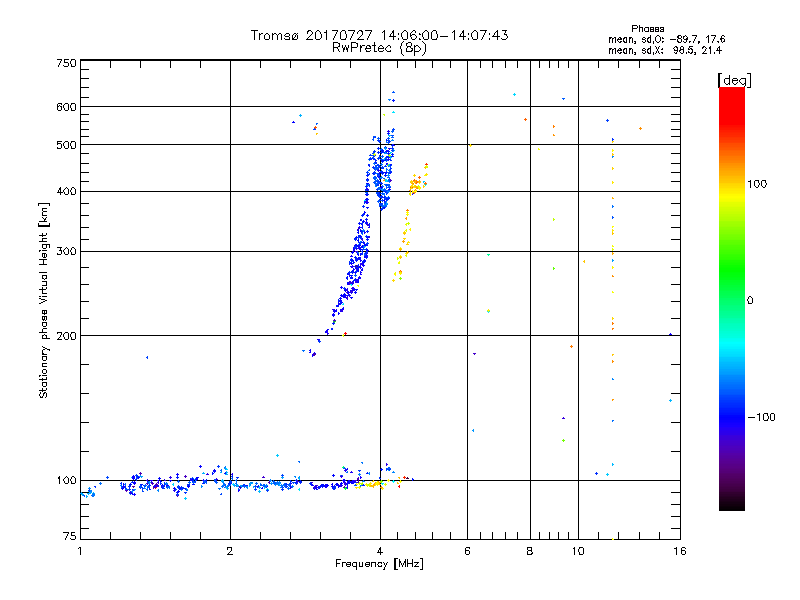Click the title "Tromsø 20170727 14:06:00-14:07:43"
The width and height of the screenshot is (800, 600).
coord(379,35)
